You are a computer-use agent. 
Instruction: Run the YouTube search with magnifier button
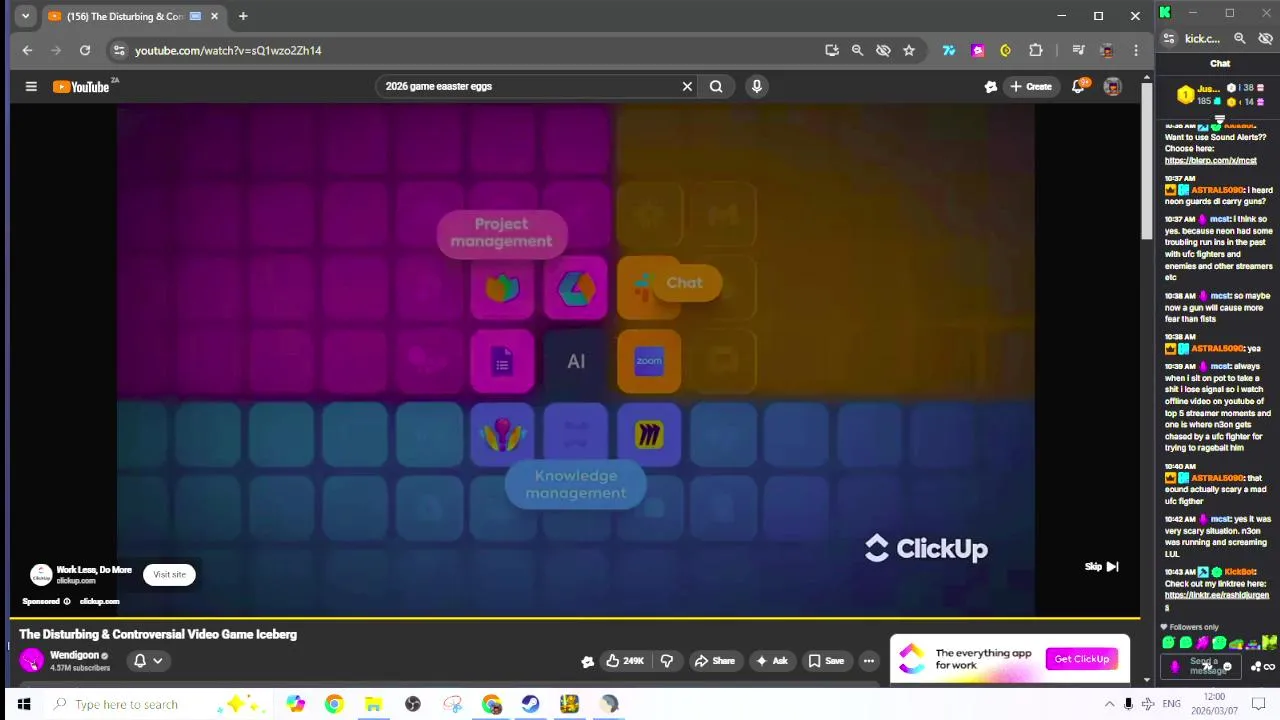(716, 87)
